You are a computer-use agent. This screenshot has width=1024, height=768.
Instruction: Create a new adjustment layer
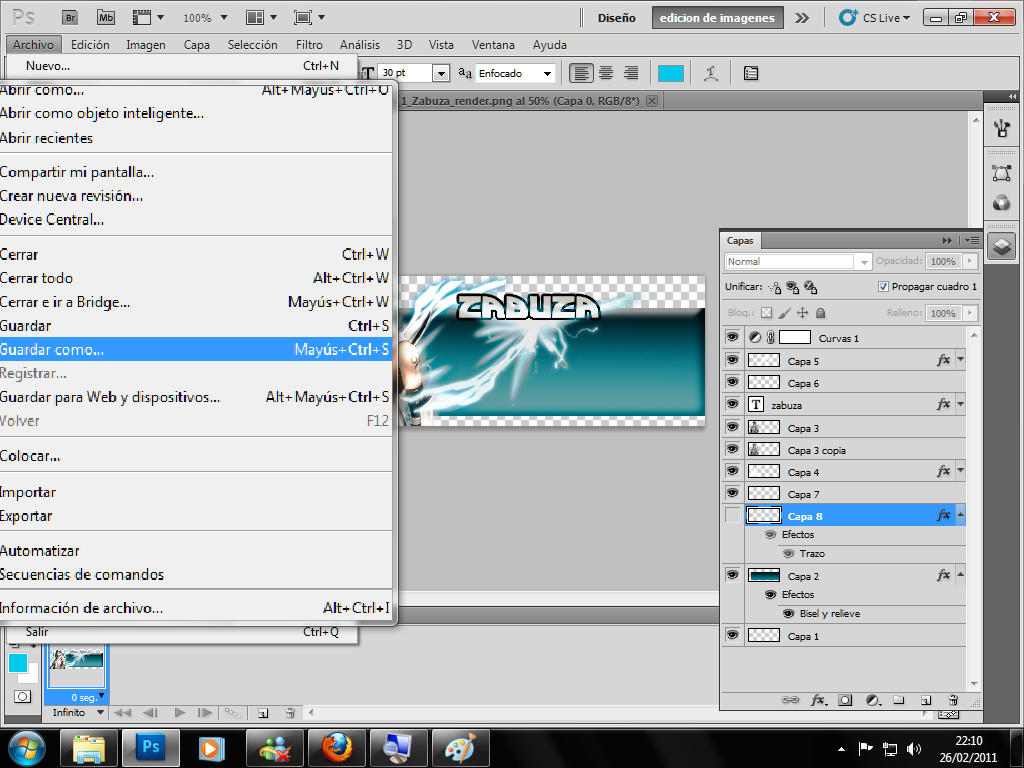[873, 700]
